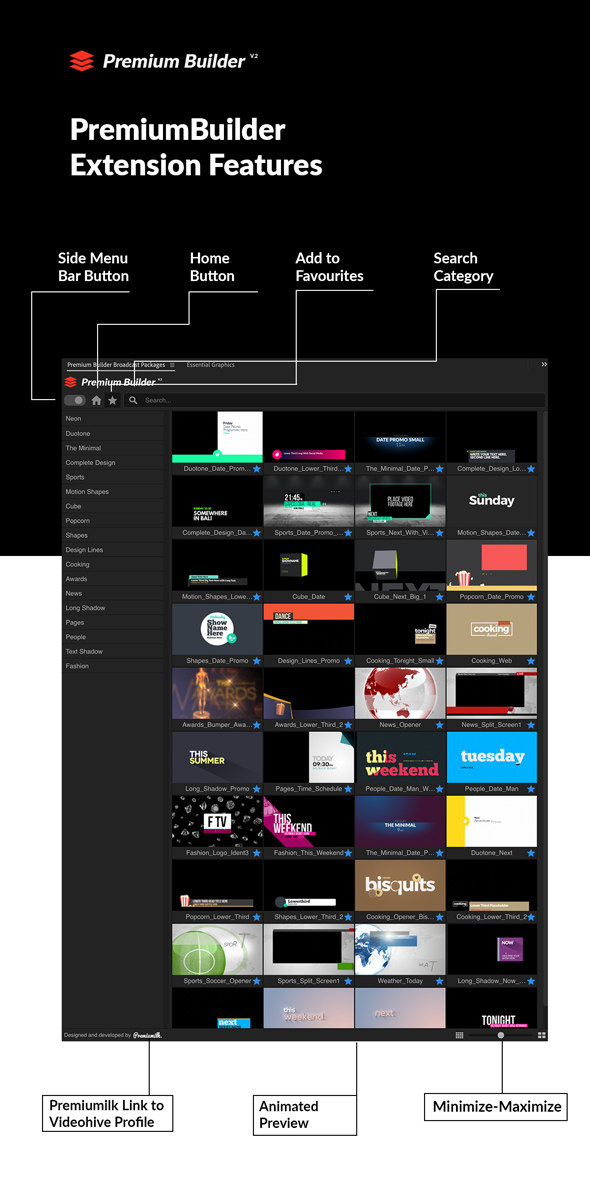Image resolution: width=590 pixels, height=1199 pixels.
Task: Go to the Long Shadow category
Action: (115, 608)
